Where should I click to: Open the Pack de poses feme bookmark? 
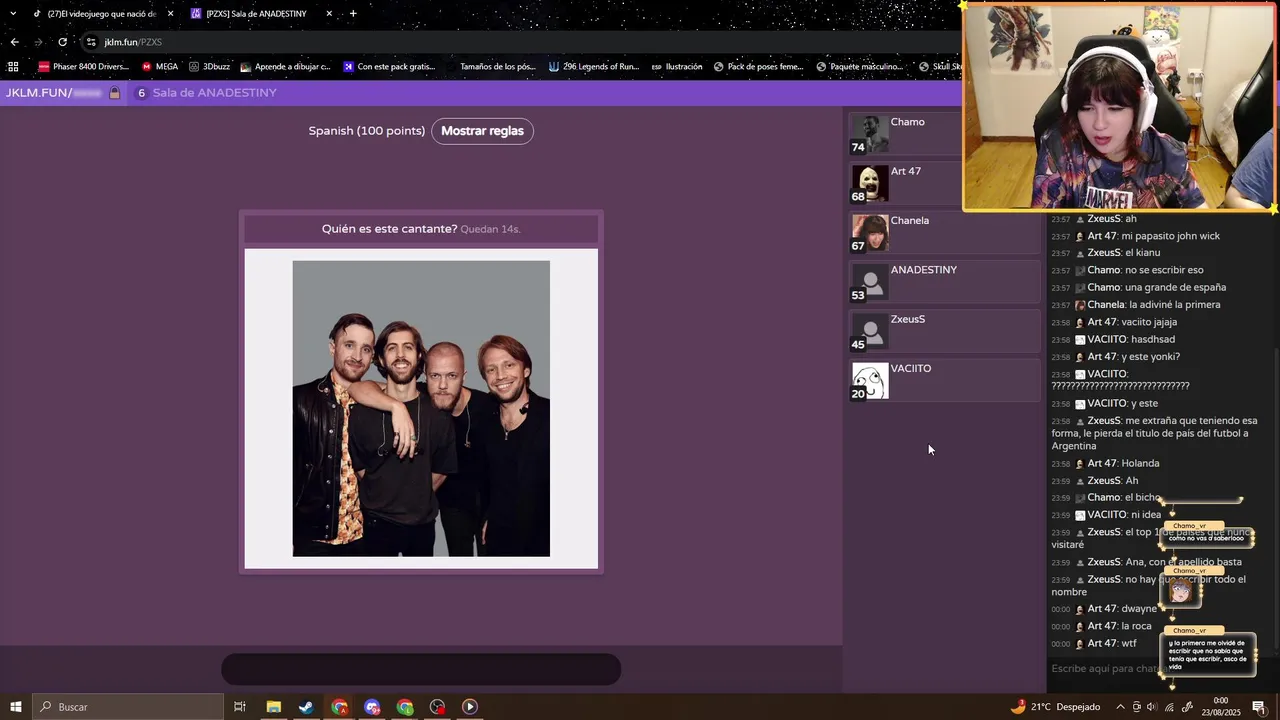(758, 67)
